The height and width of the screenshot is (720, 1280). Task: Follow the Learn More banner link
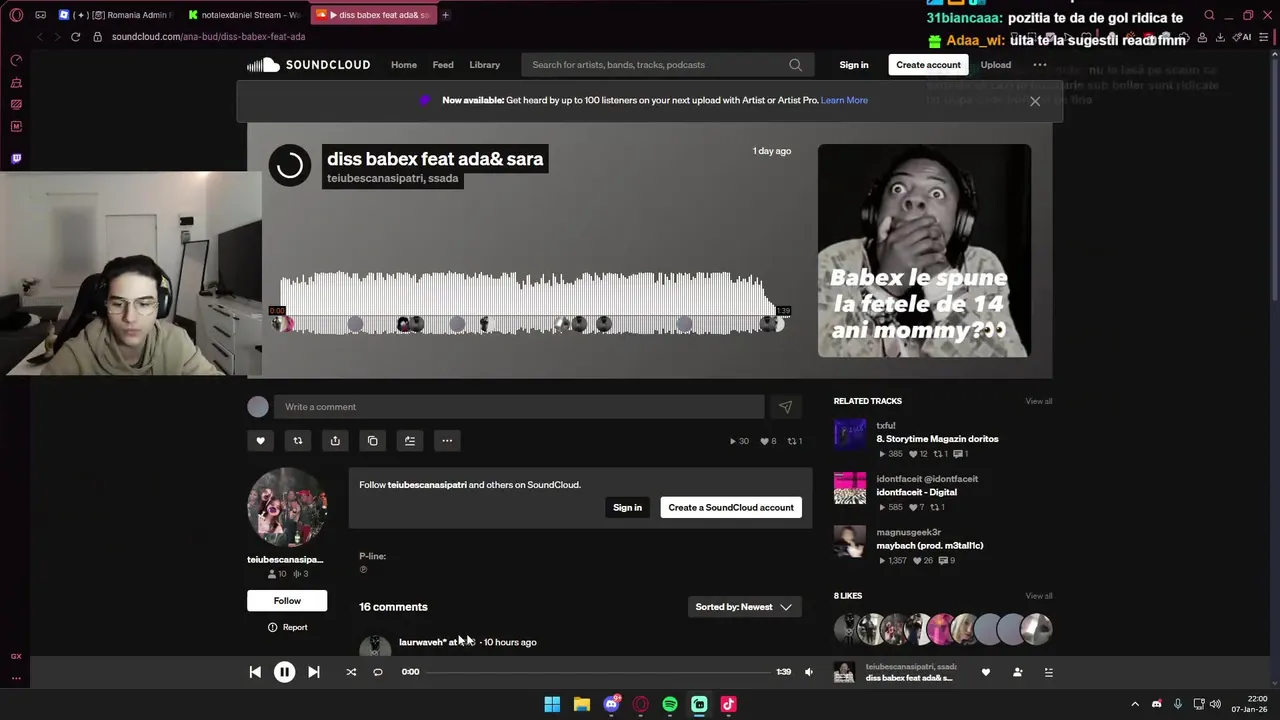coord(844,100)
